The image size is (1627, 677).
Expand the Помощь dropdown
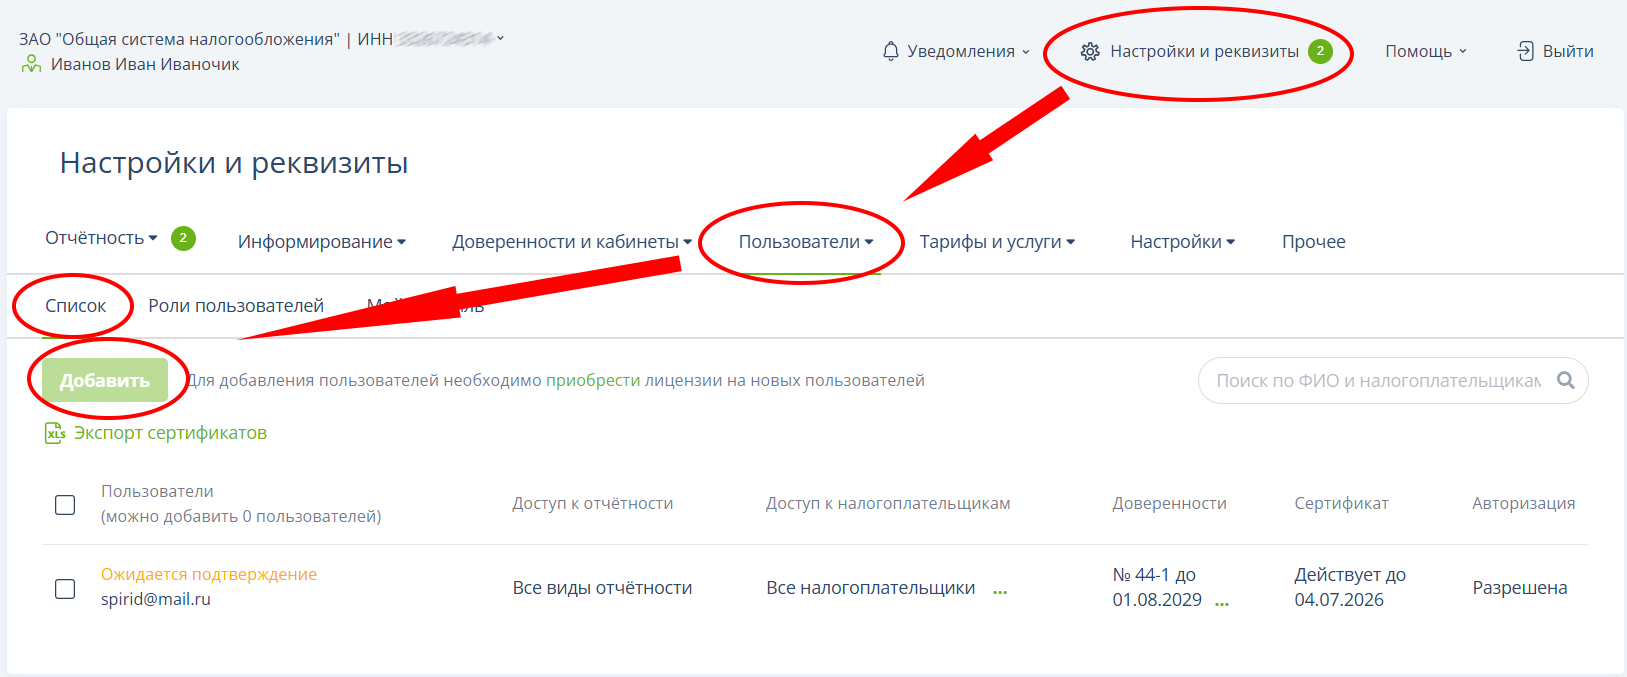coord(1425,51)
